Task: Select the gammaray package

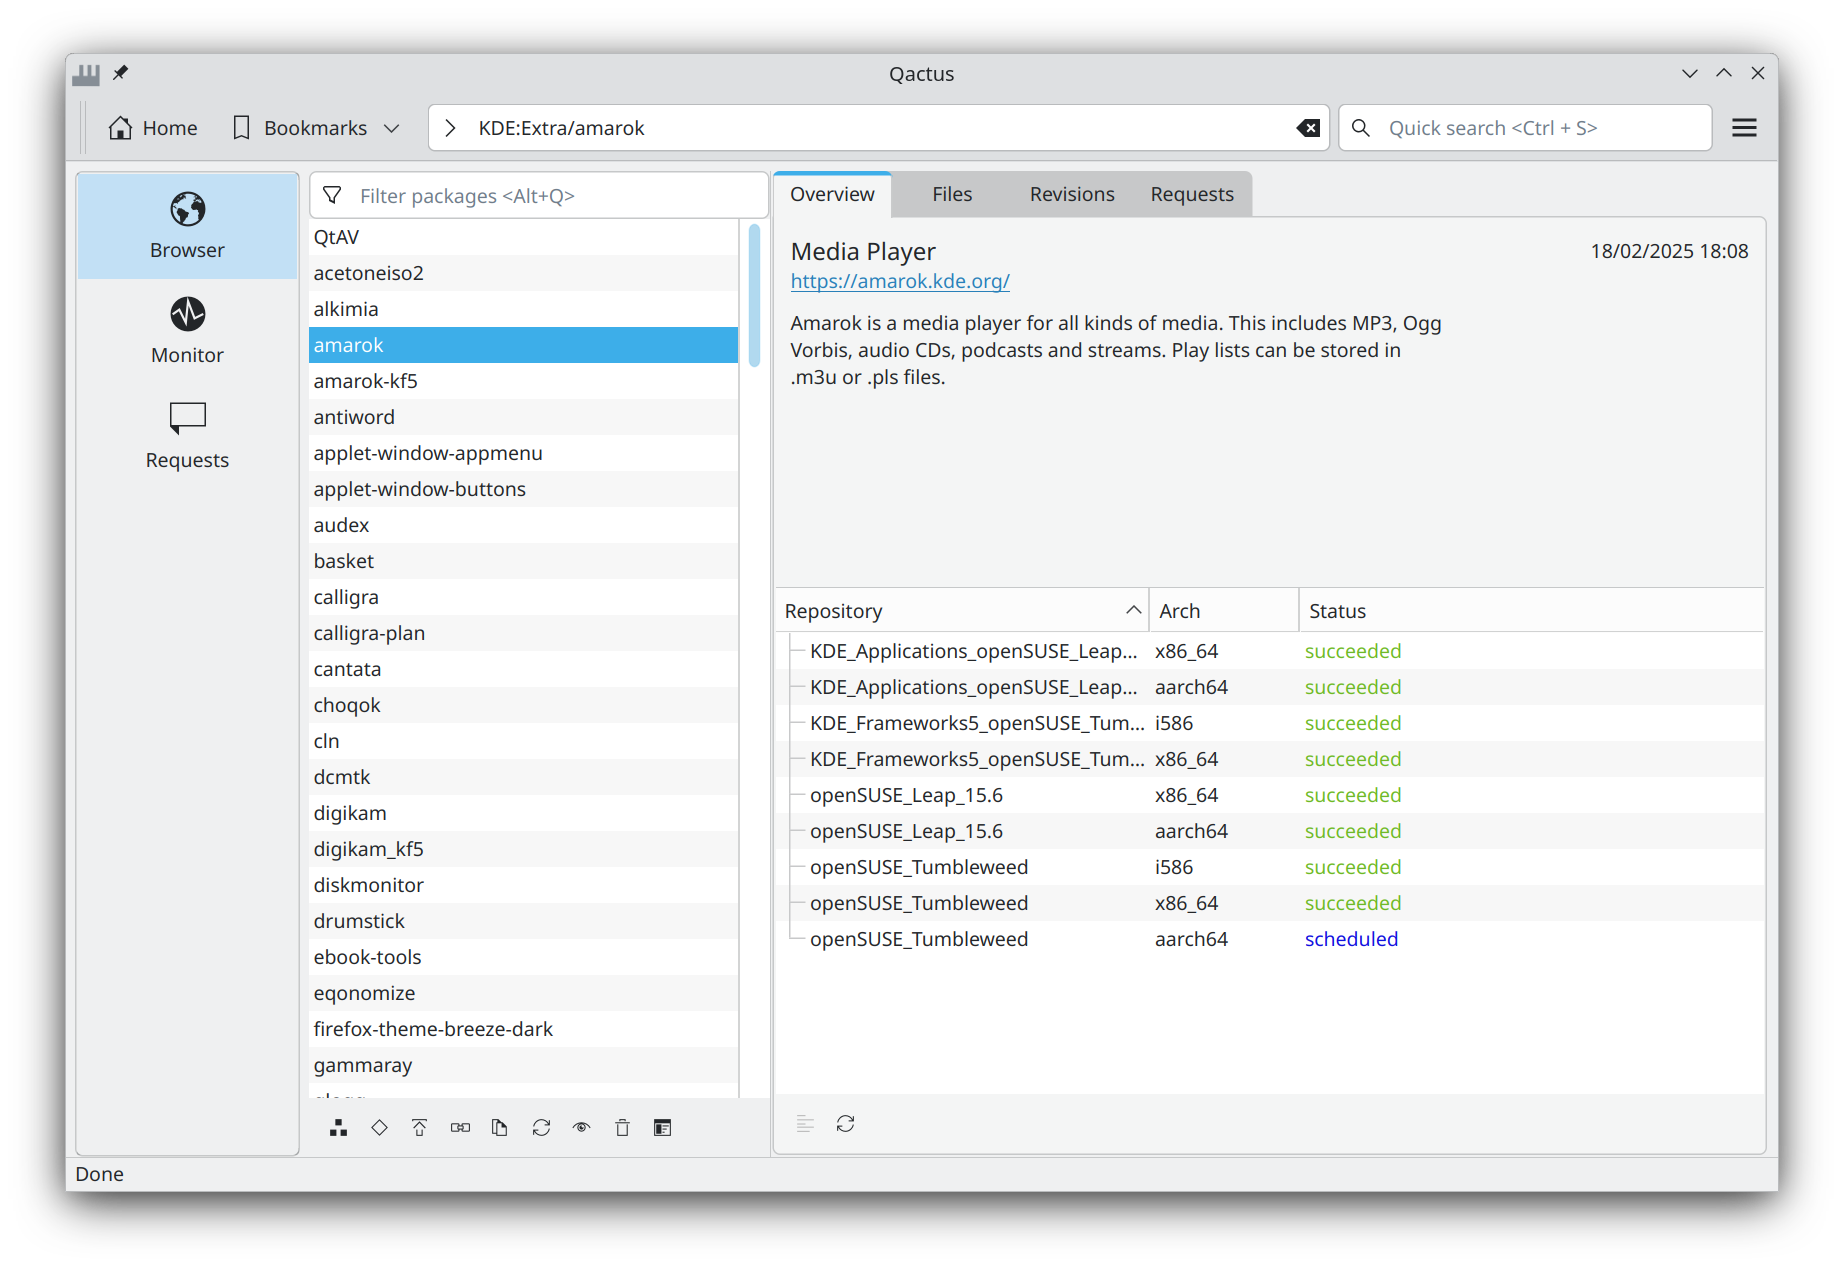Action: click(x=523, y=1065)
